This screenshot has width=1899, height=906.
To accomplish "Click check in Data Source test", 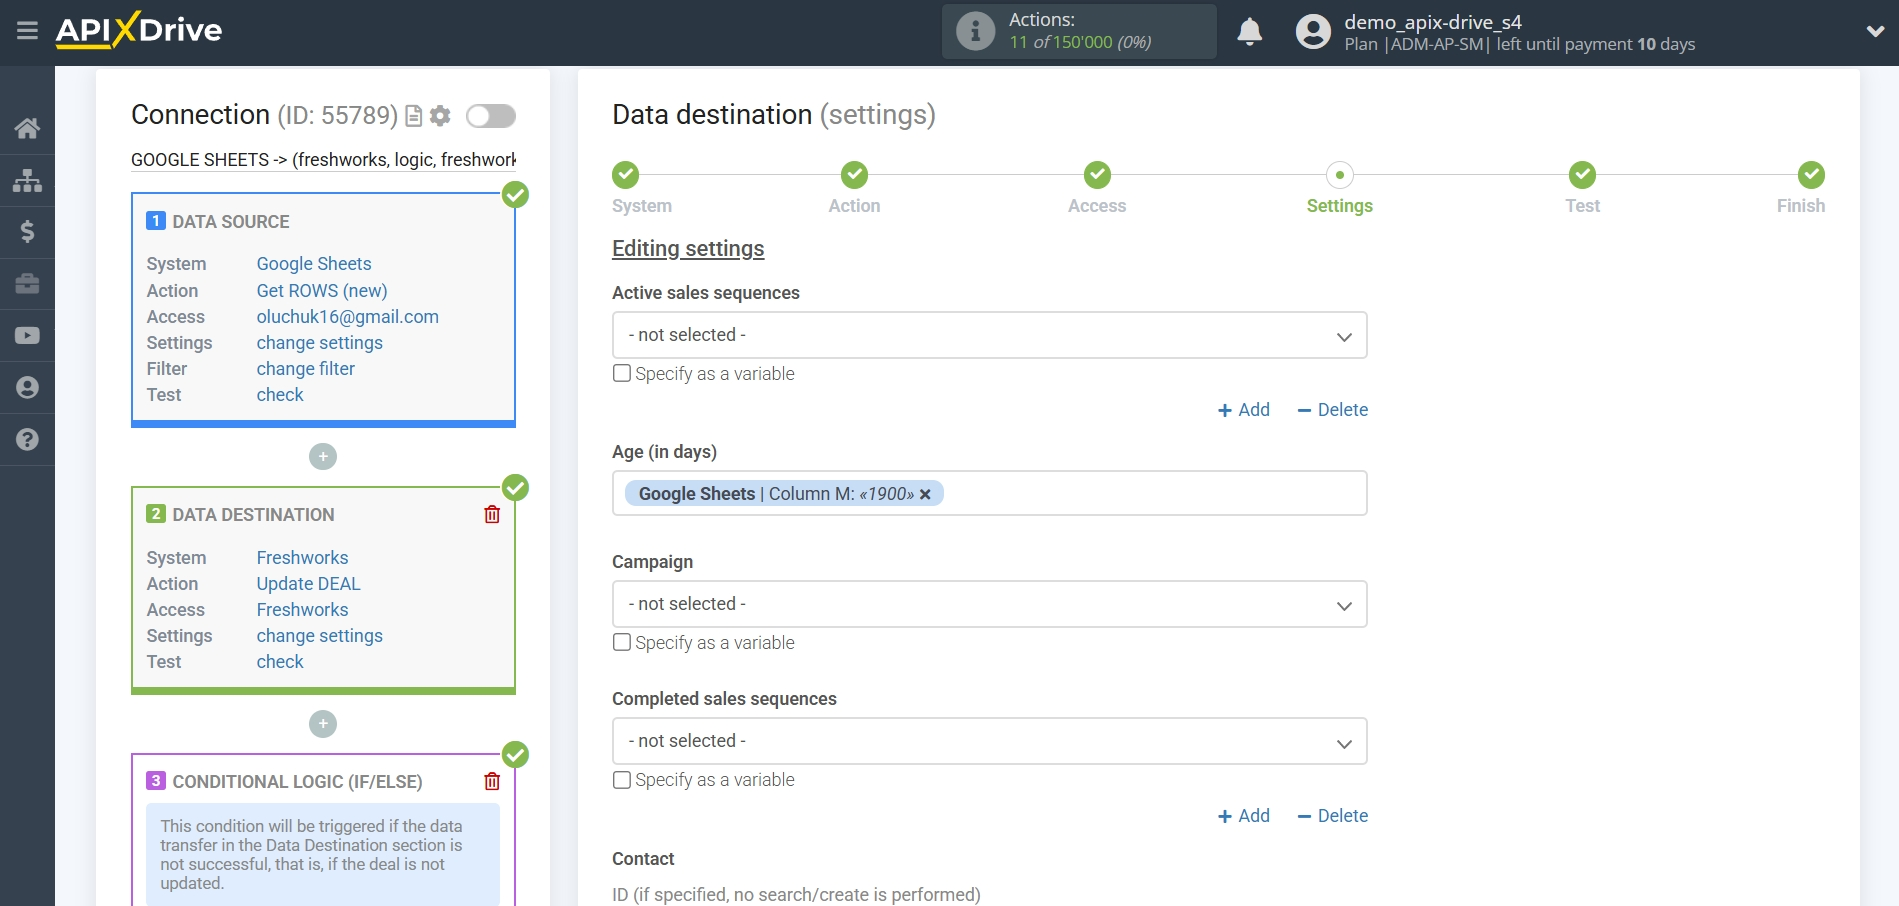I will click(280, 395).
